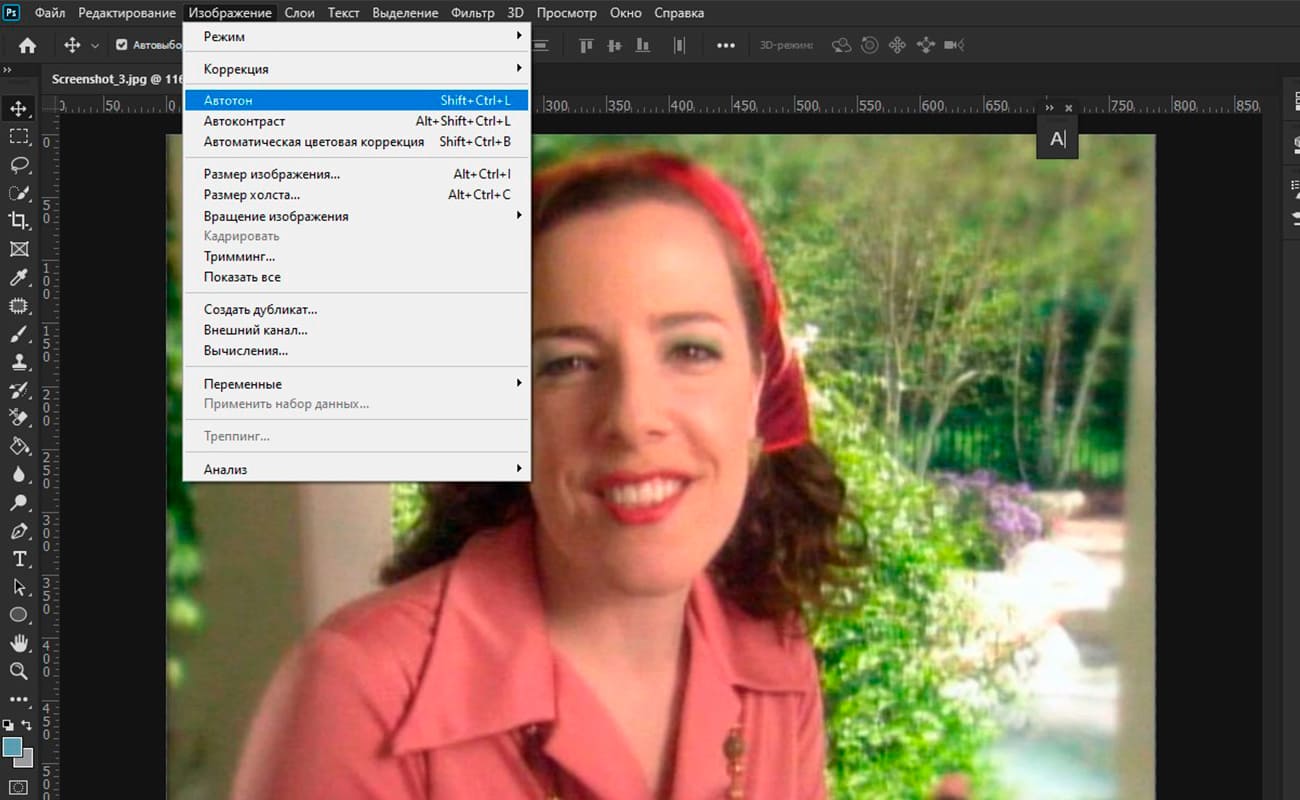
Task: Expand the Вращение изображения submenu
Action: click(357, 216)
